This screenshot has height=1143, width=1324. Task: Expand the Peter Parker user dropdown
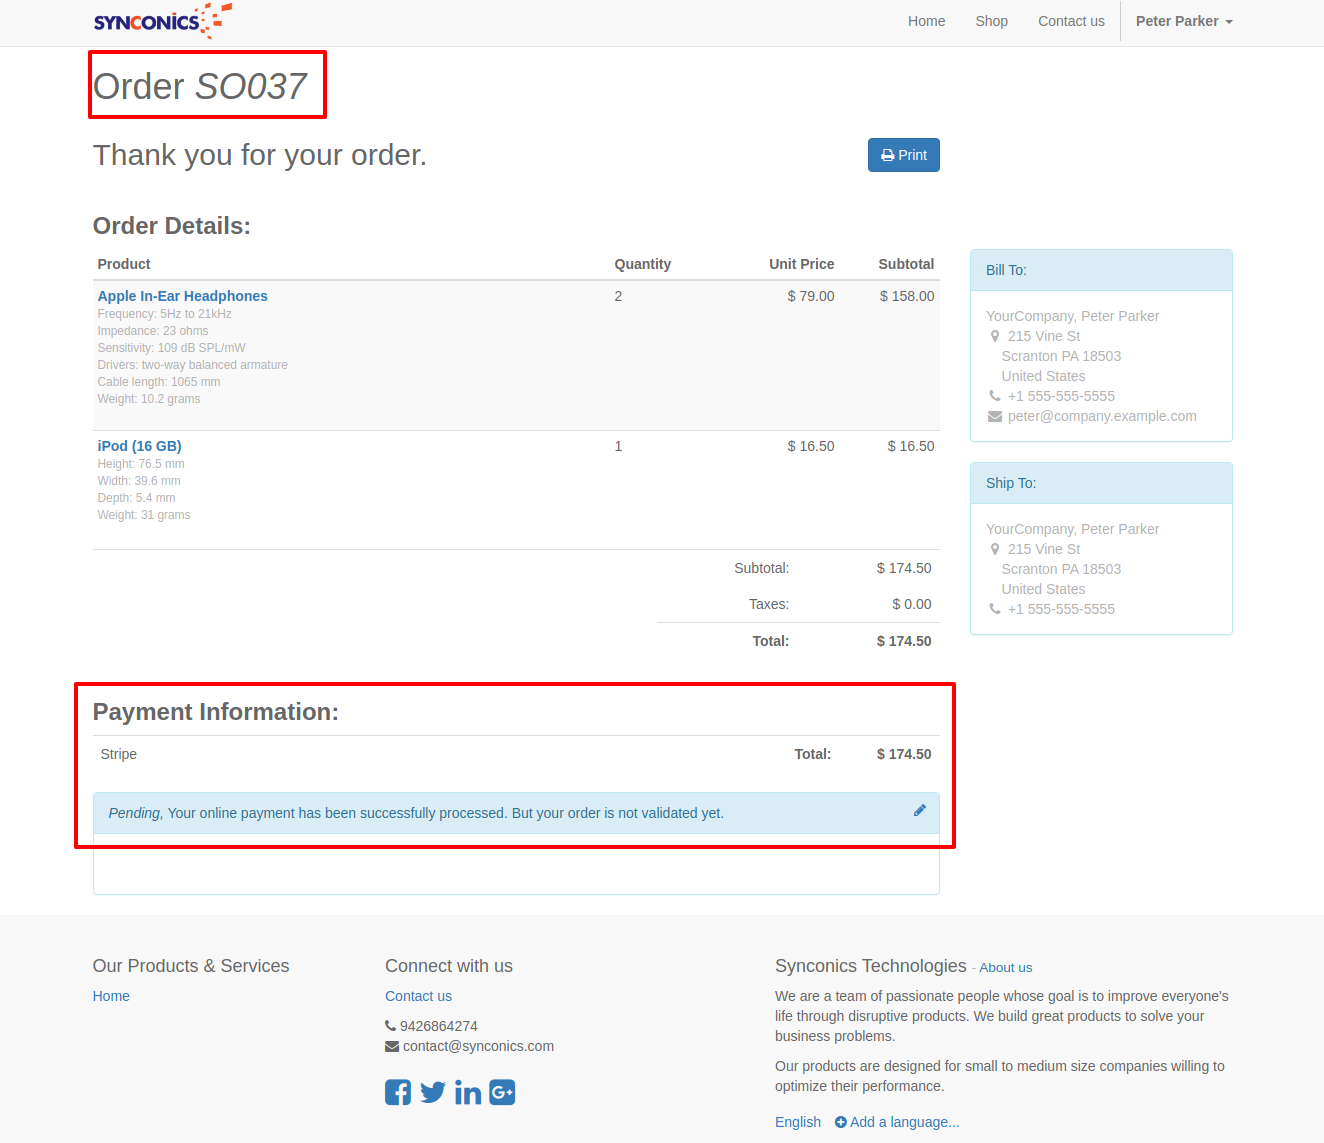click(1184, 21)
